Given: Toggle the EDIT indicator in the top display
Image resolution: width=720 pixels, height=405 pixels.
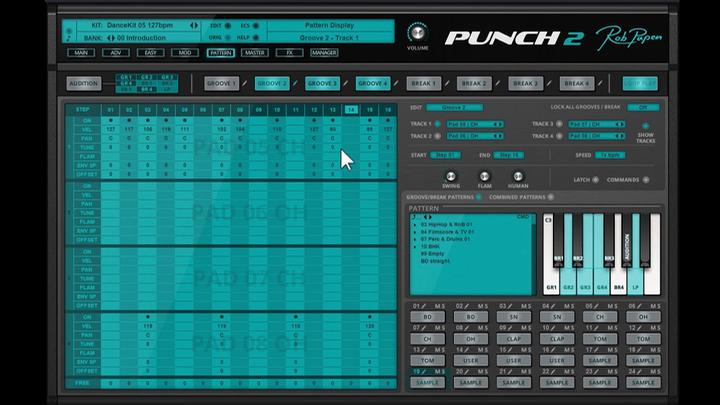Looking at the screenshot, I should [228, 26].
